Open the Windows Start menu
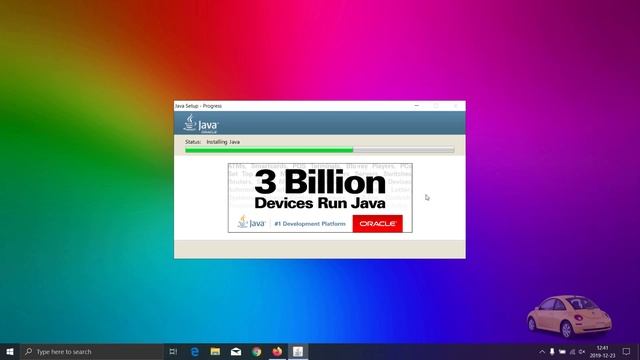640x360 pixels. [x=10, y=351]
